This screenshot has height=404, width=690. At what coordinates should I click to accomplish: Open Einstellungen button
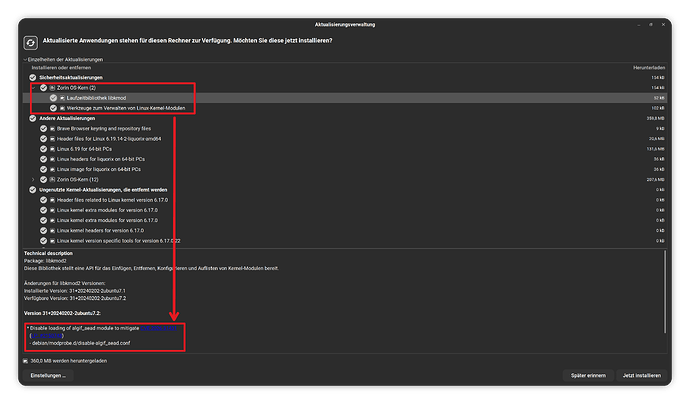tap(48, 375)
